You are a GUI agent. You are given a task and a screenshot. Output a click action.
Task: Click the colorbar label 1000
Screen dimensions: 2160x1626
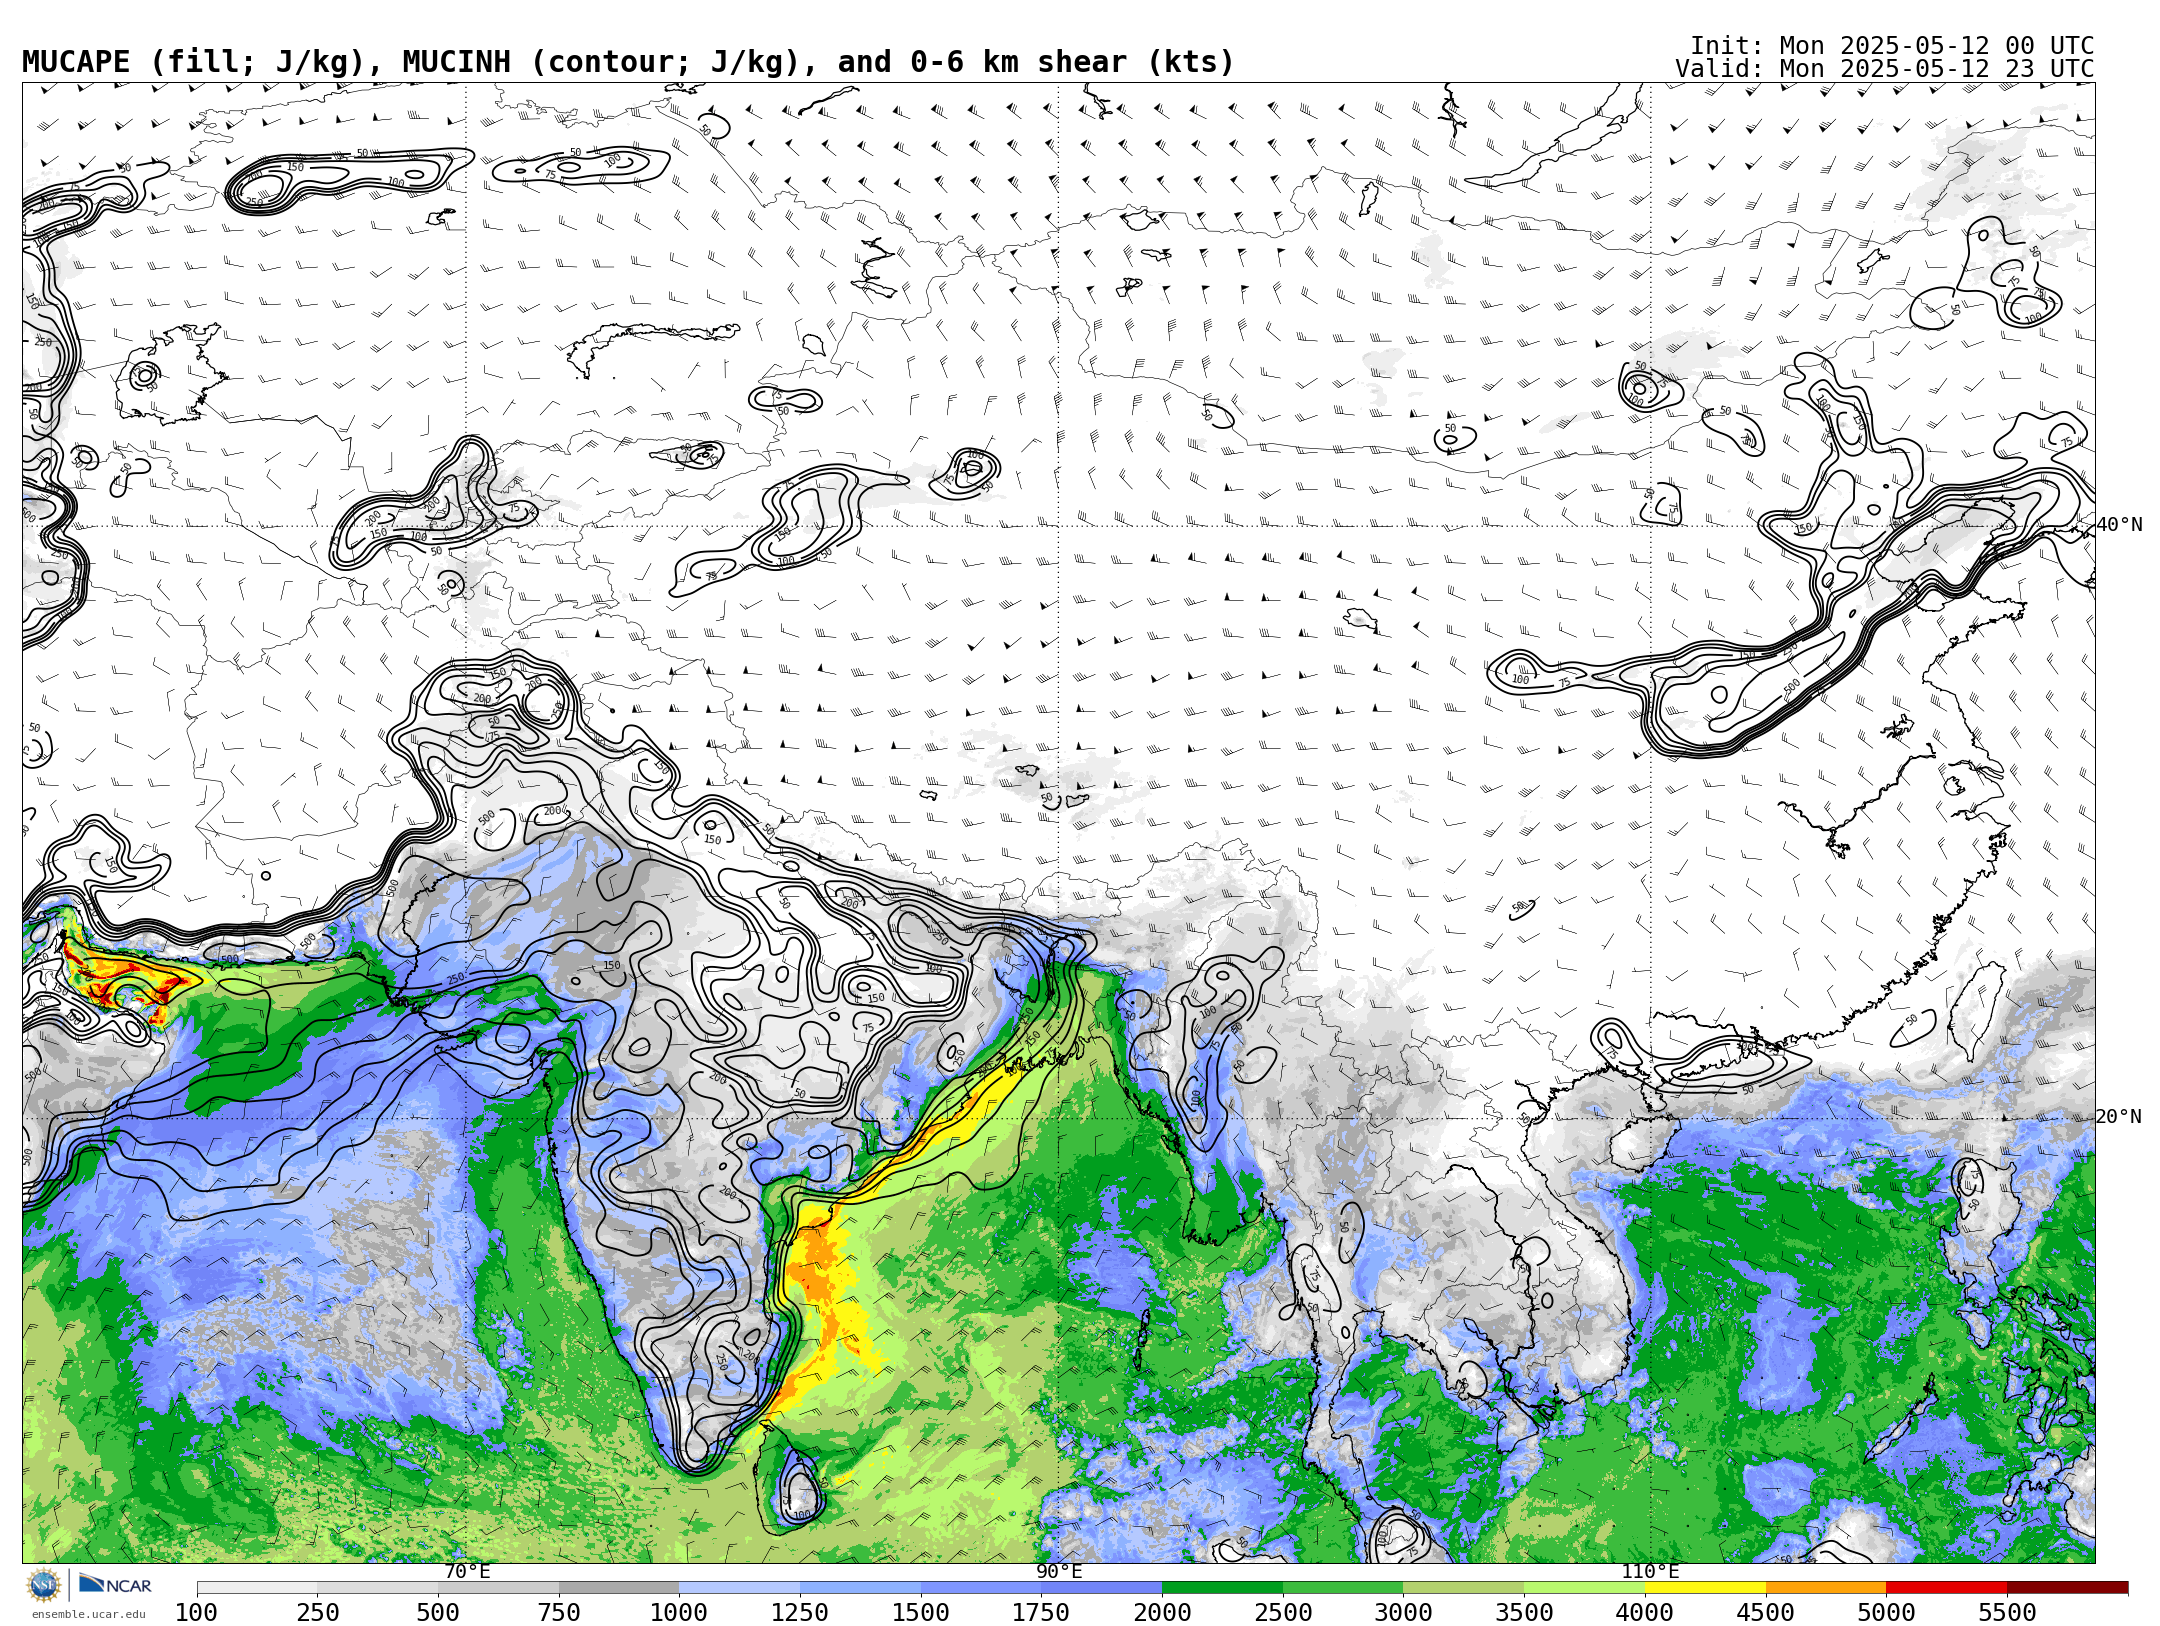pos(679,1613)
